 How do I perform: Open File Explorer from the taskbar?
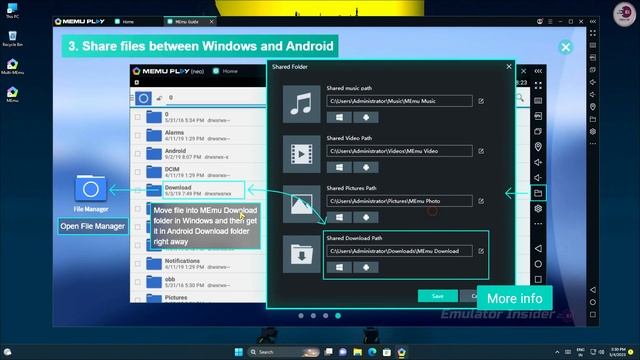click(358, 352)
